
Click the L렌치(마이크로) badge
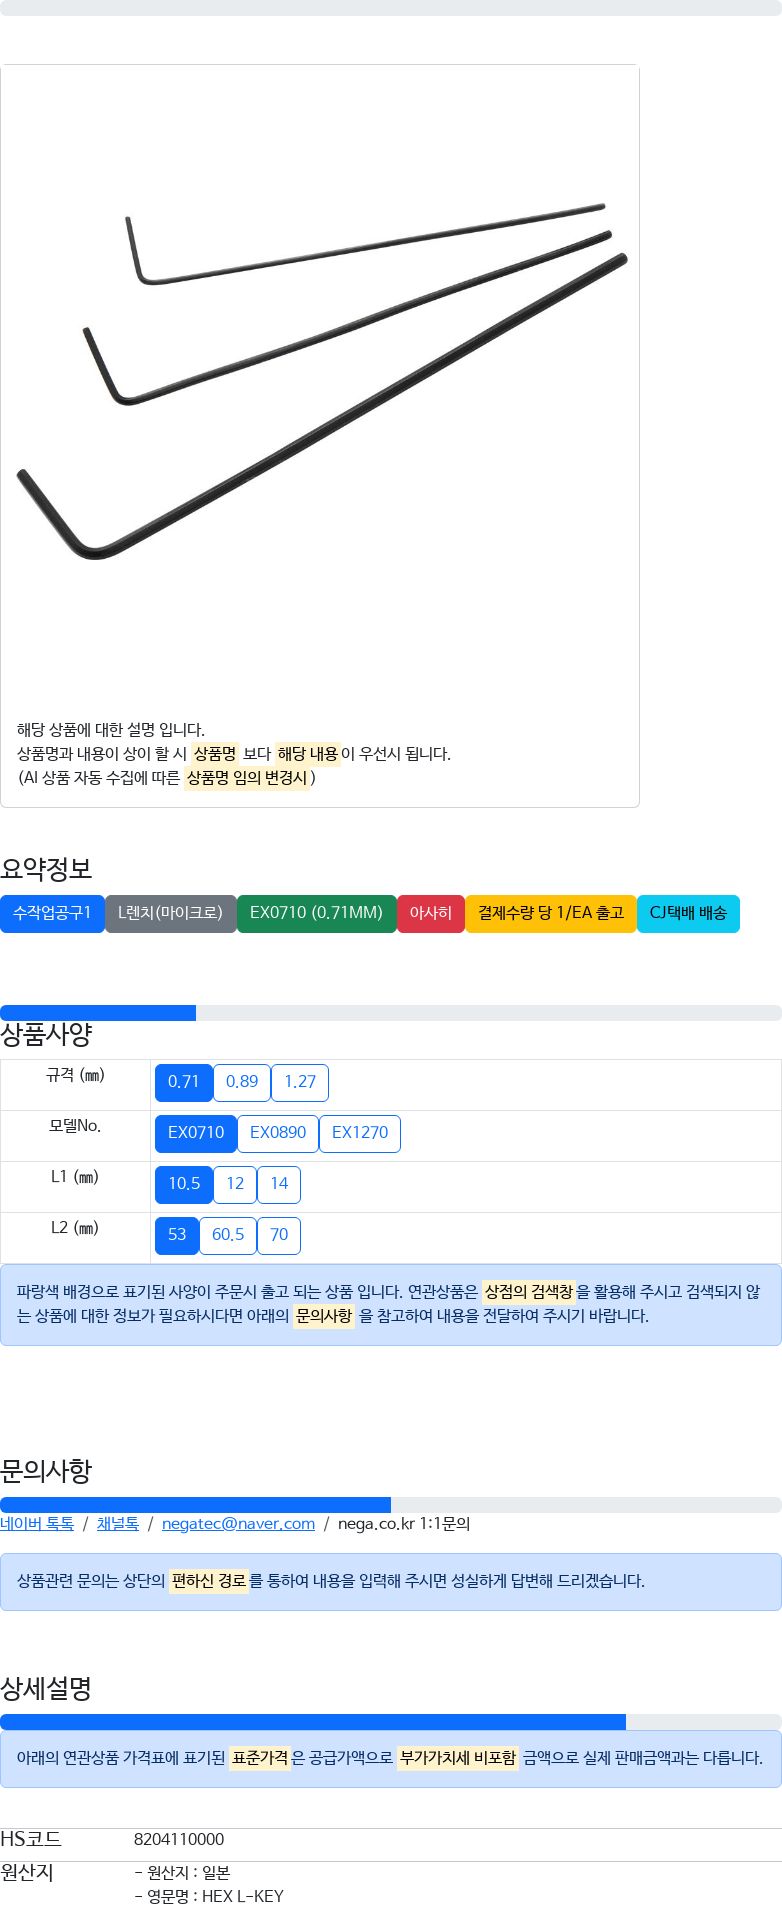coord(171,913)
